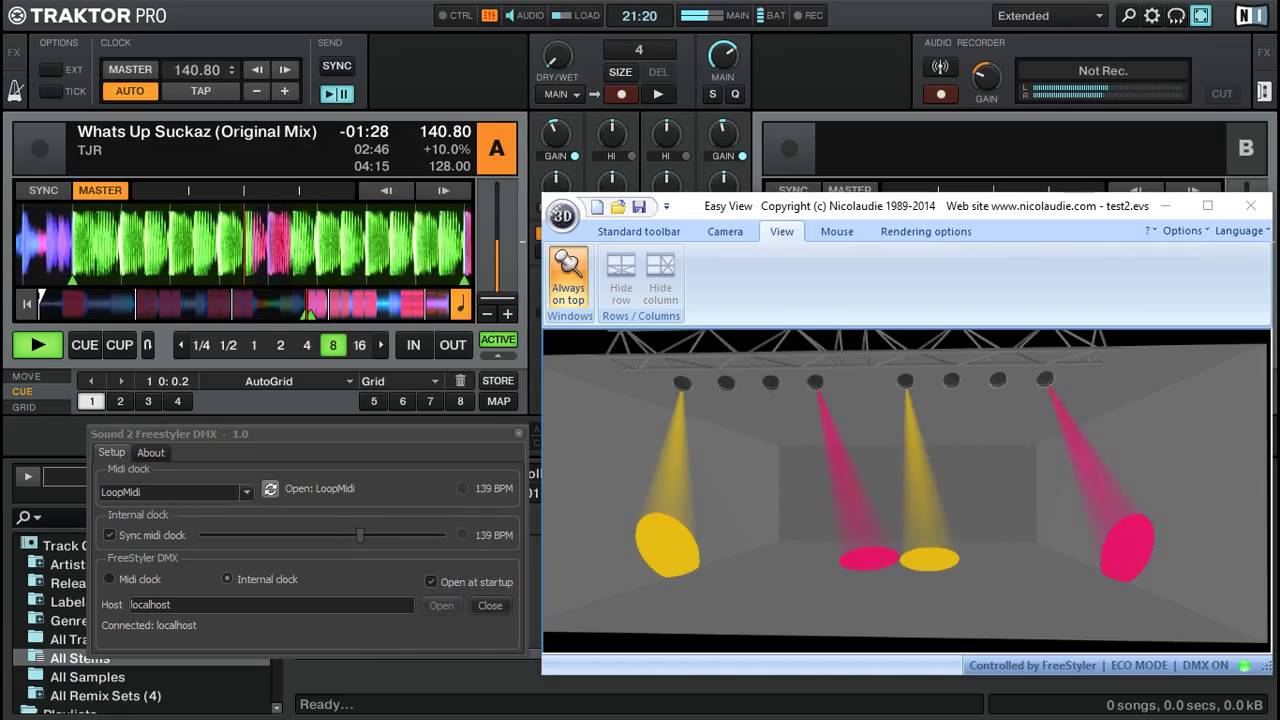The height and width of the screenshot is (720, 1280).
Task: Open About tab in Sound 2 Freestyler
Action: tap(151, 453)
